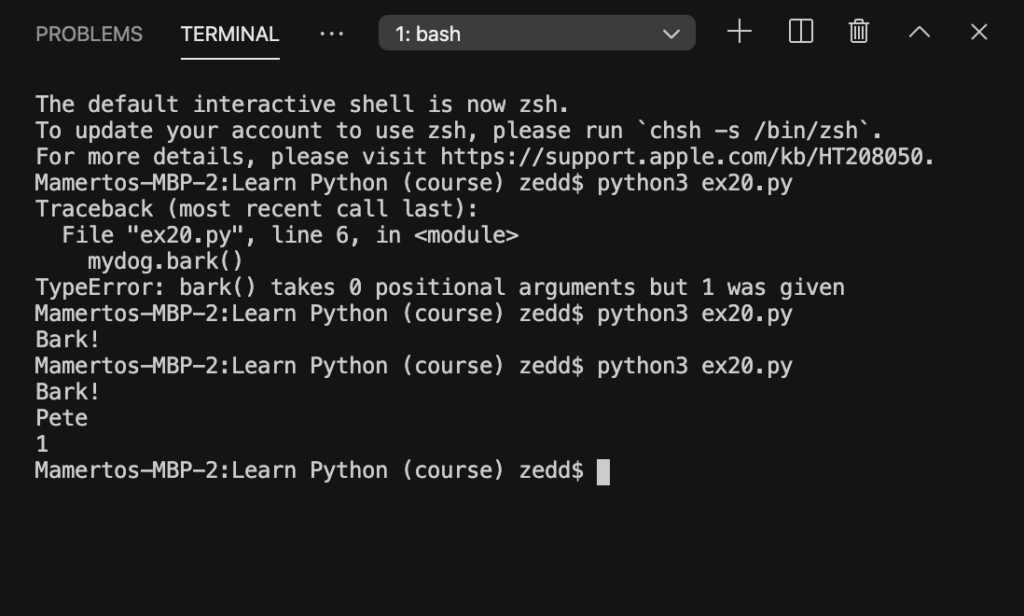The image size is (1024, 616).
Task: Click 'The default interactive shell' message line
Action: click(x=302, y=105)
